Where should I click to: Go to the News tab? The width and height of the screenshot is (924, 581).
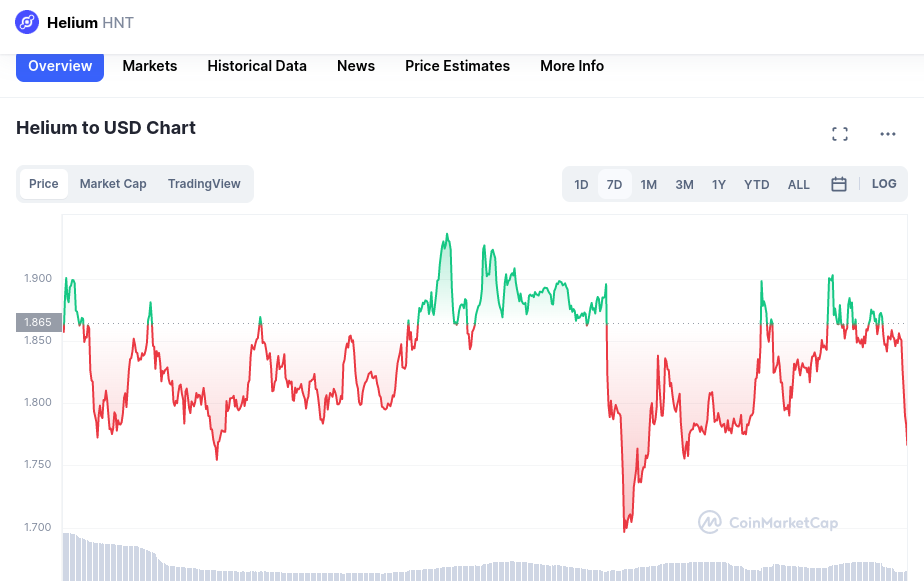pyautogui.click(x=356, y=66)
